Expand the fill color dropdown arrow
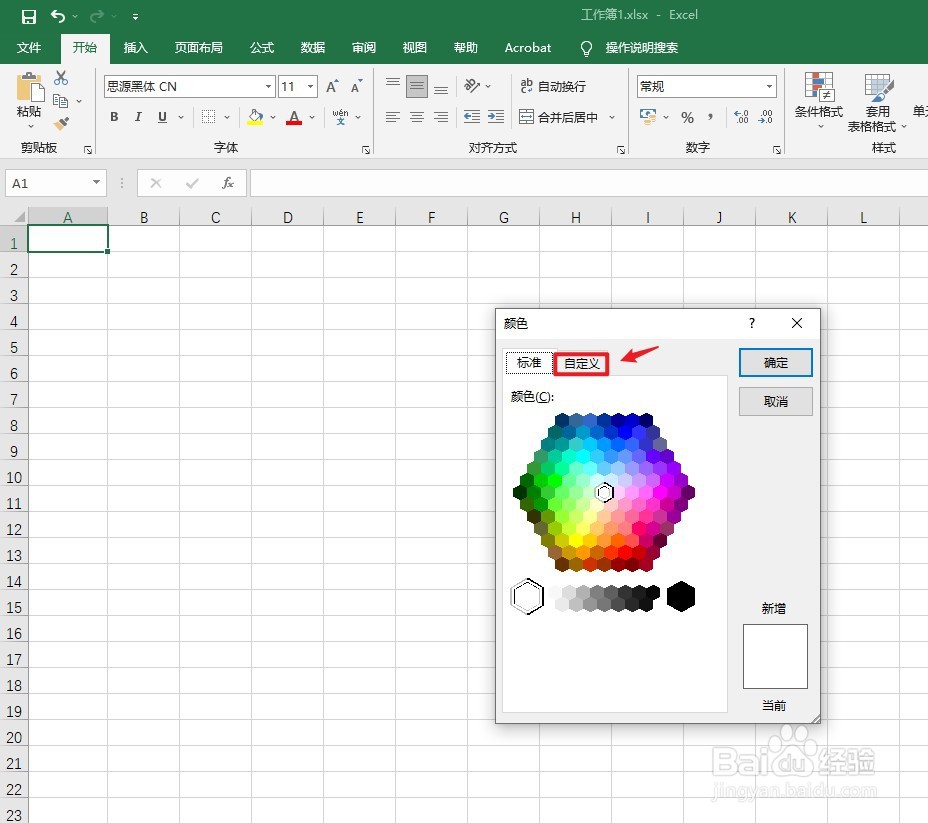 pyautogui.click(x=273, y=117)
